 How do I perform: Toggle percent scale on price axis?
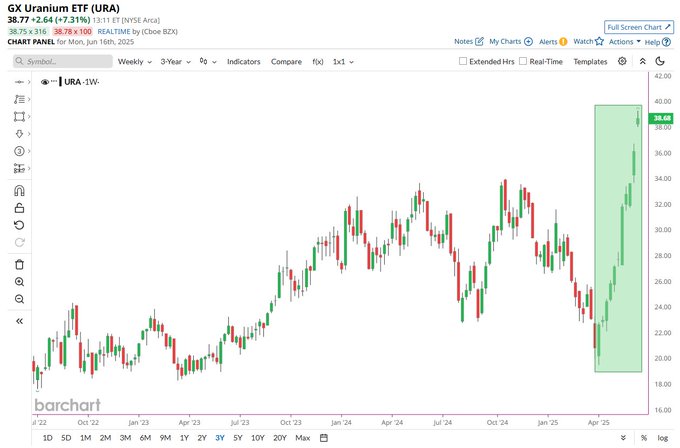(644, 438)
